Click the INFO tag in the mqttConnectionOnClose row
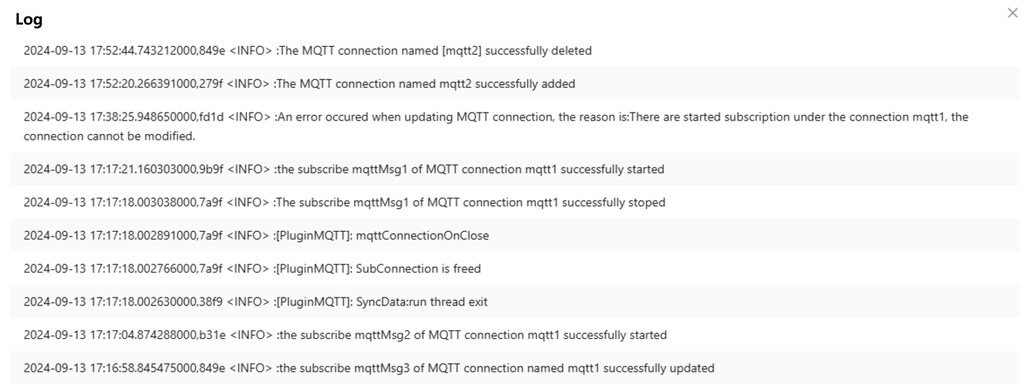Screen dimensions: 1024x392 click(x=248, y=236)
